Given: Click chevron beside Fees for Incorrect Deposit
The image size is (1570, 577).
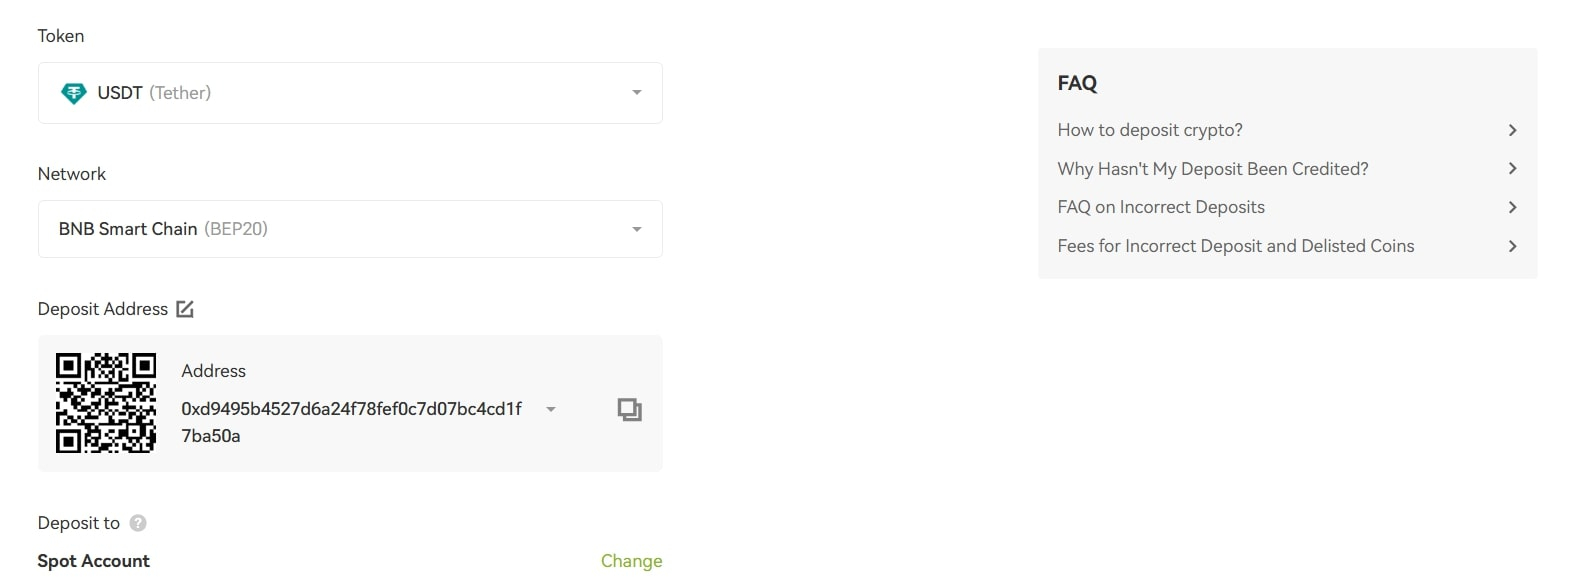Looking at the screenshot, I should coord(1512,246).
